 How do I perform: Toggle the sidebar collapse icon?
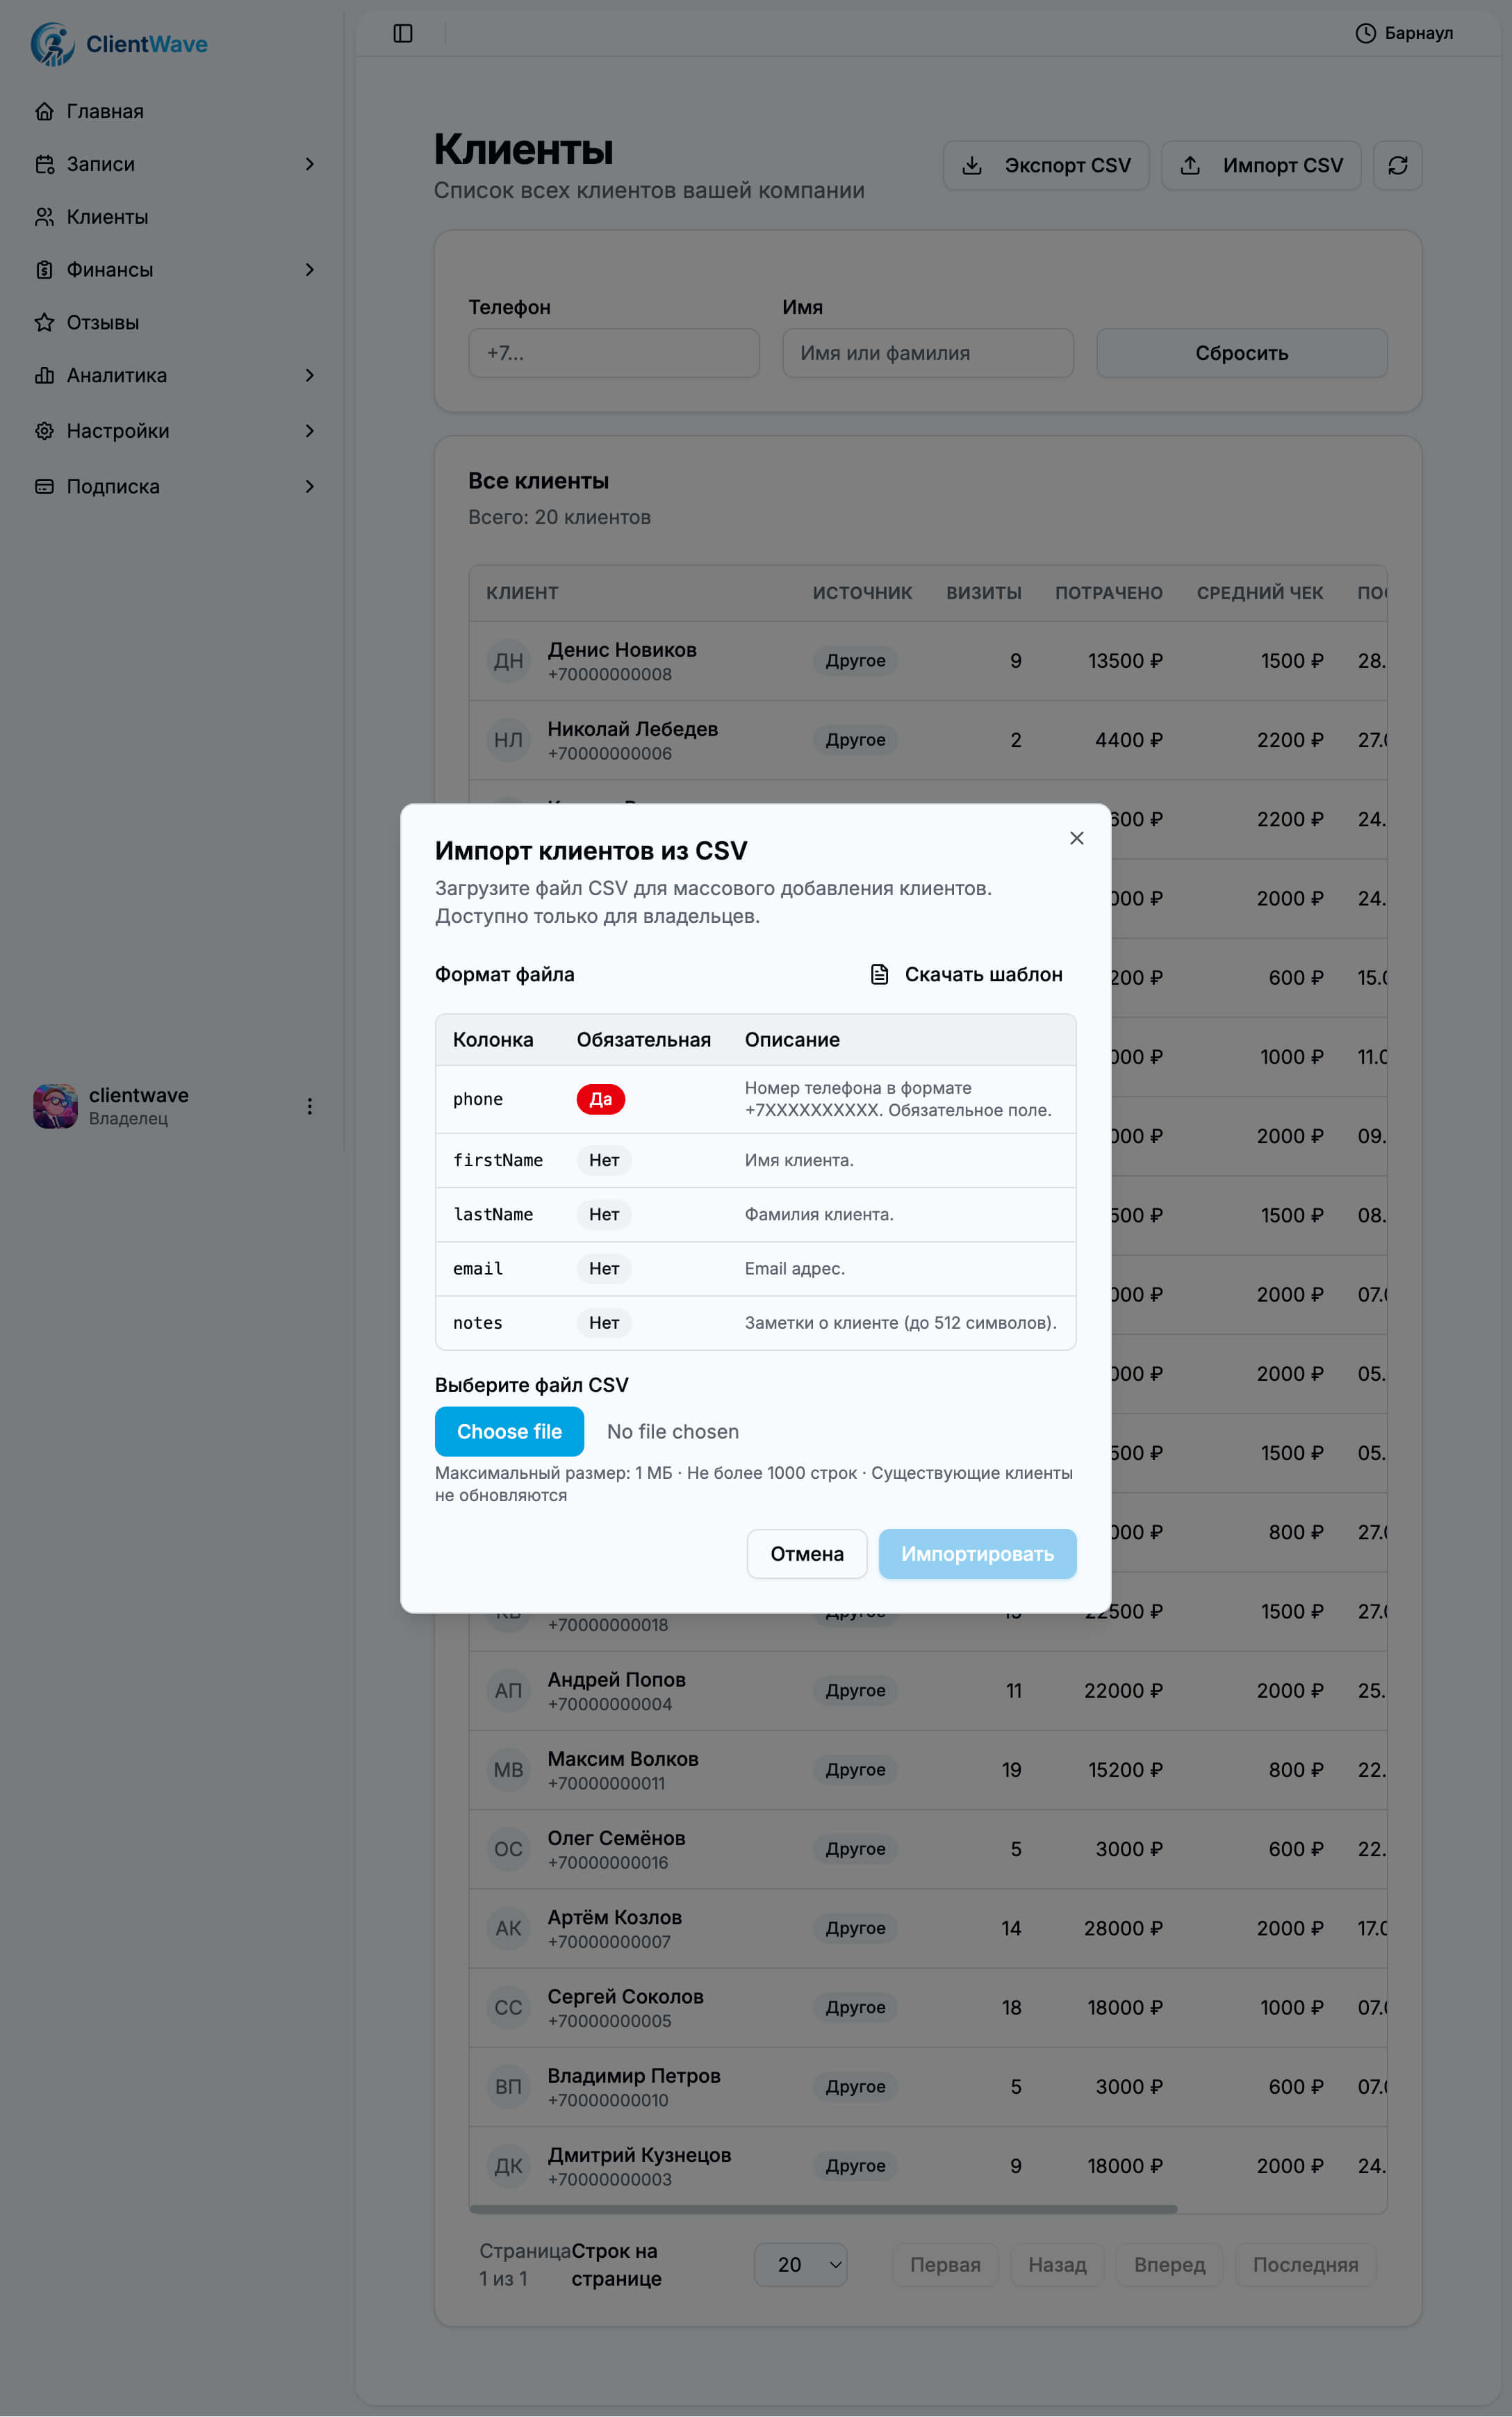coord(403,33)
